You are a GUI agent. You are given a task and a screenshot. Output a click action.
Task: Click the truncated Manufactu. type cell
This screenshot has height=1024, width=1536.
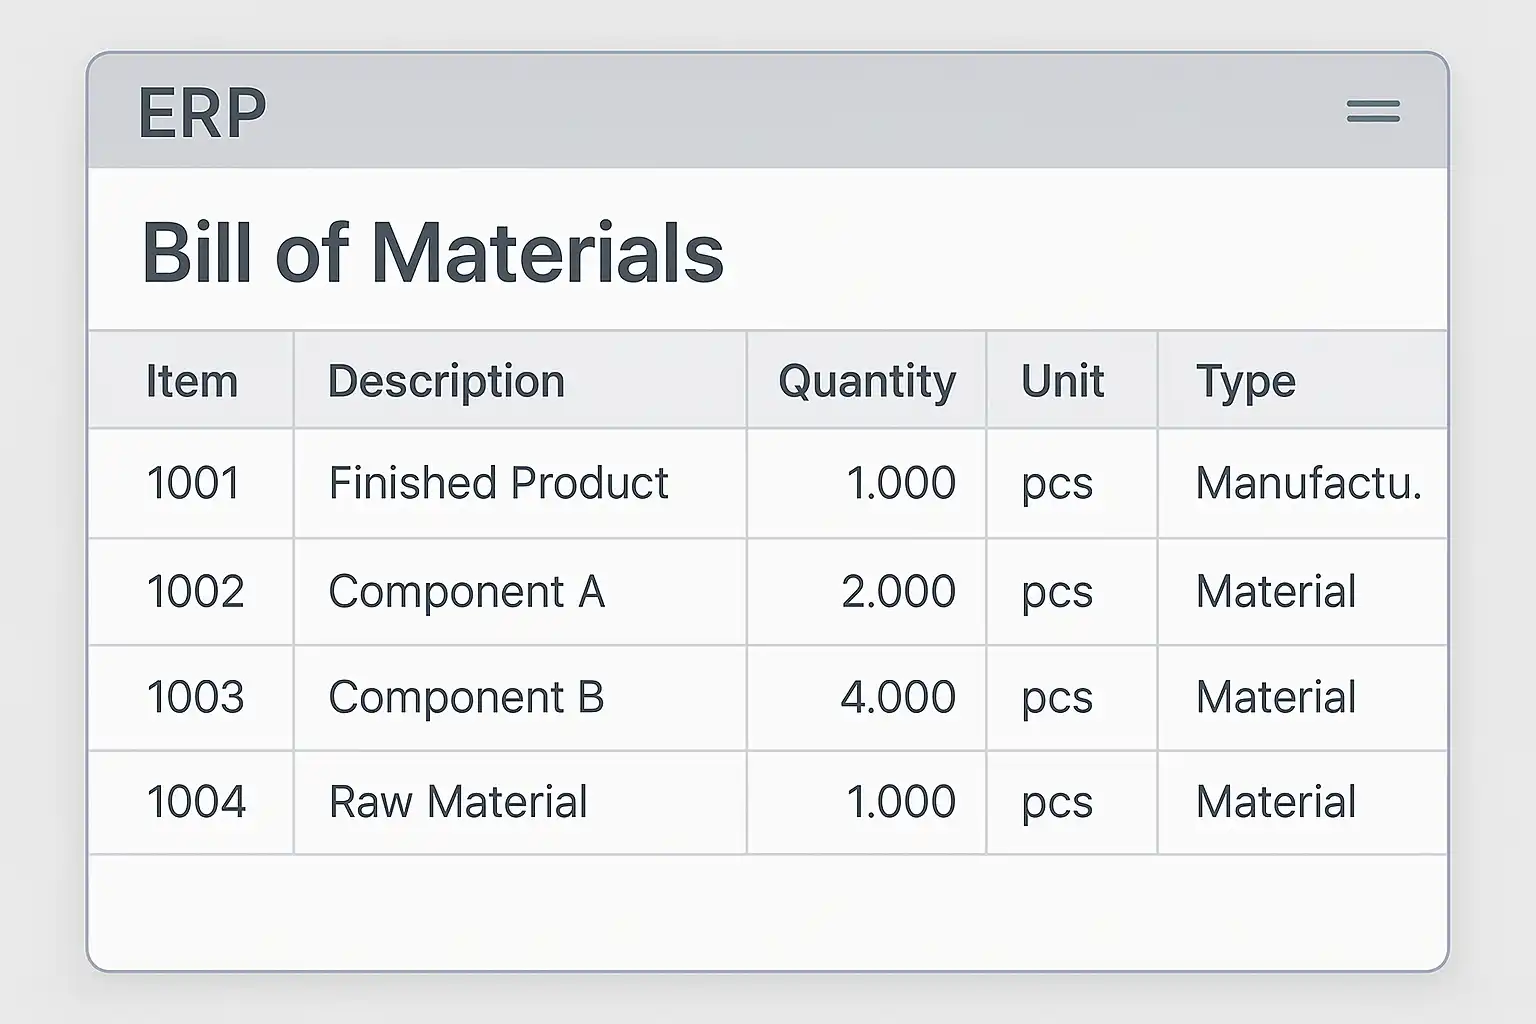1307,483
